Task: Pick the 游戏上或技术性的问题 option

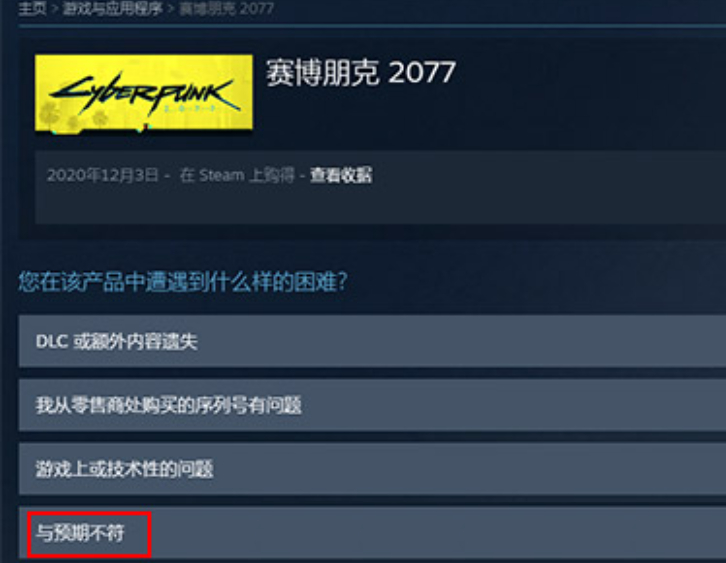Action: pos(372,469)
